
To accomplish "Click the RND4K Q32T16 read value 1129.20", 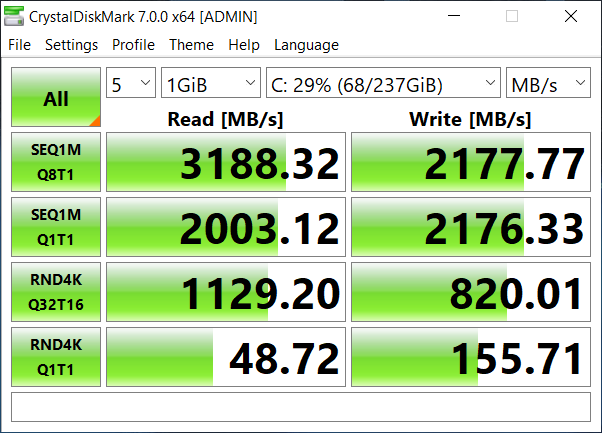I will click(x=226, y=292).
